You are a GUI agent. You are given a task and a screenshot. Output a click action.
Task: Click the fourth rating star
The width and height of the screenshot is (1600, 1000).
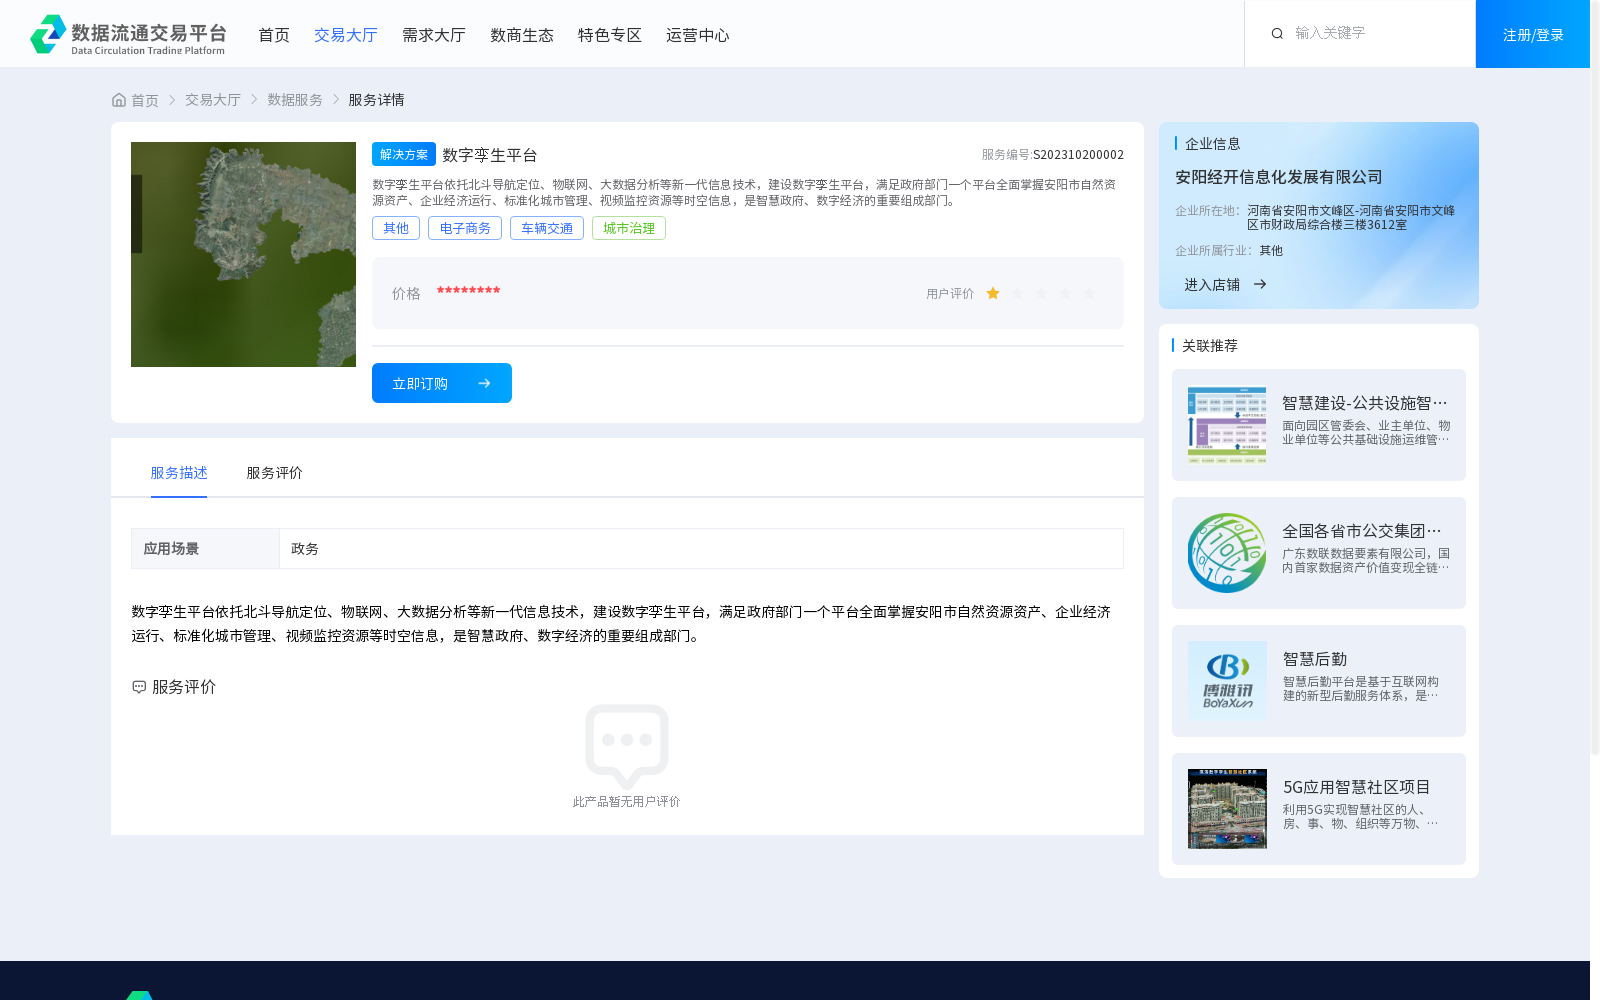pos(1065,294)
